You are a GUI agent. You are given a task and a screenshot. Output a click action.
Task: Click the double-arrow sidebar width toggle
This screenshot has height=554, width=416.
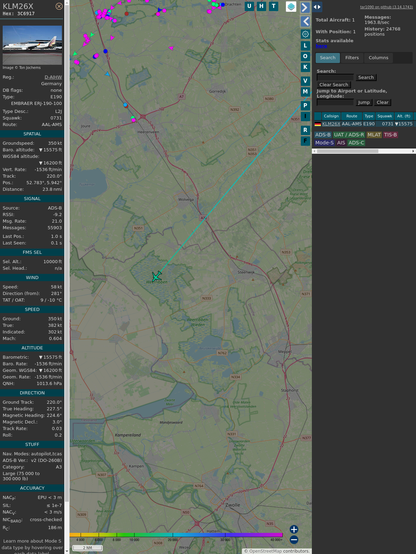tap(317, 7)
